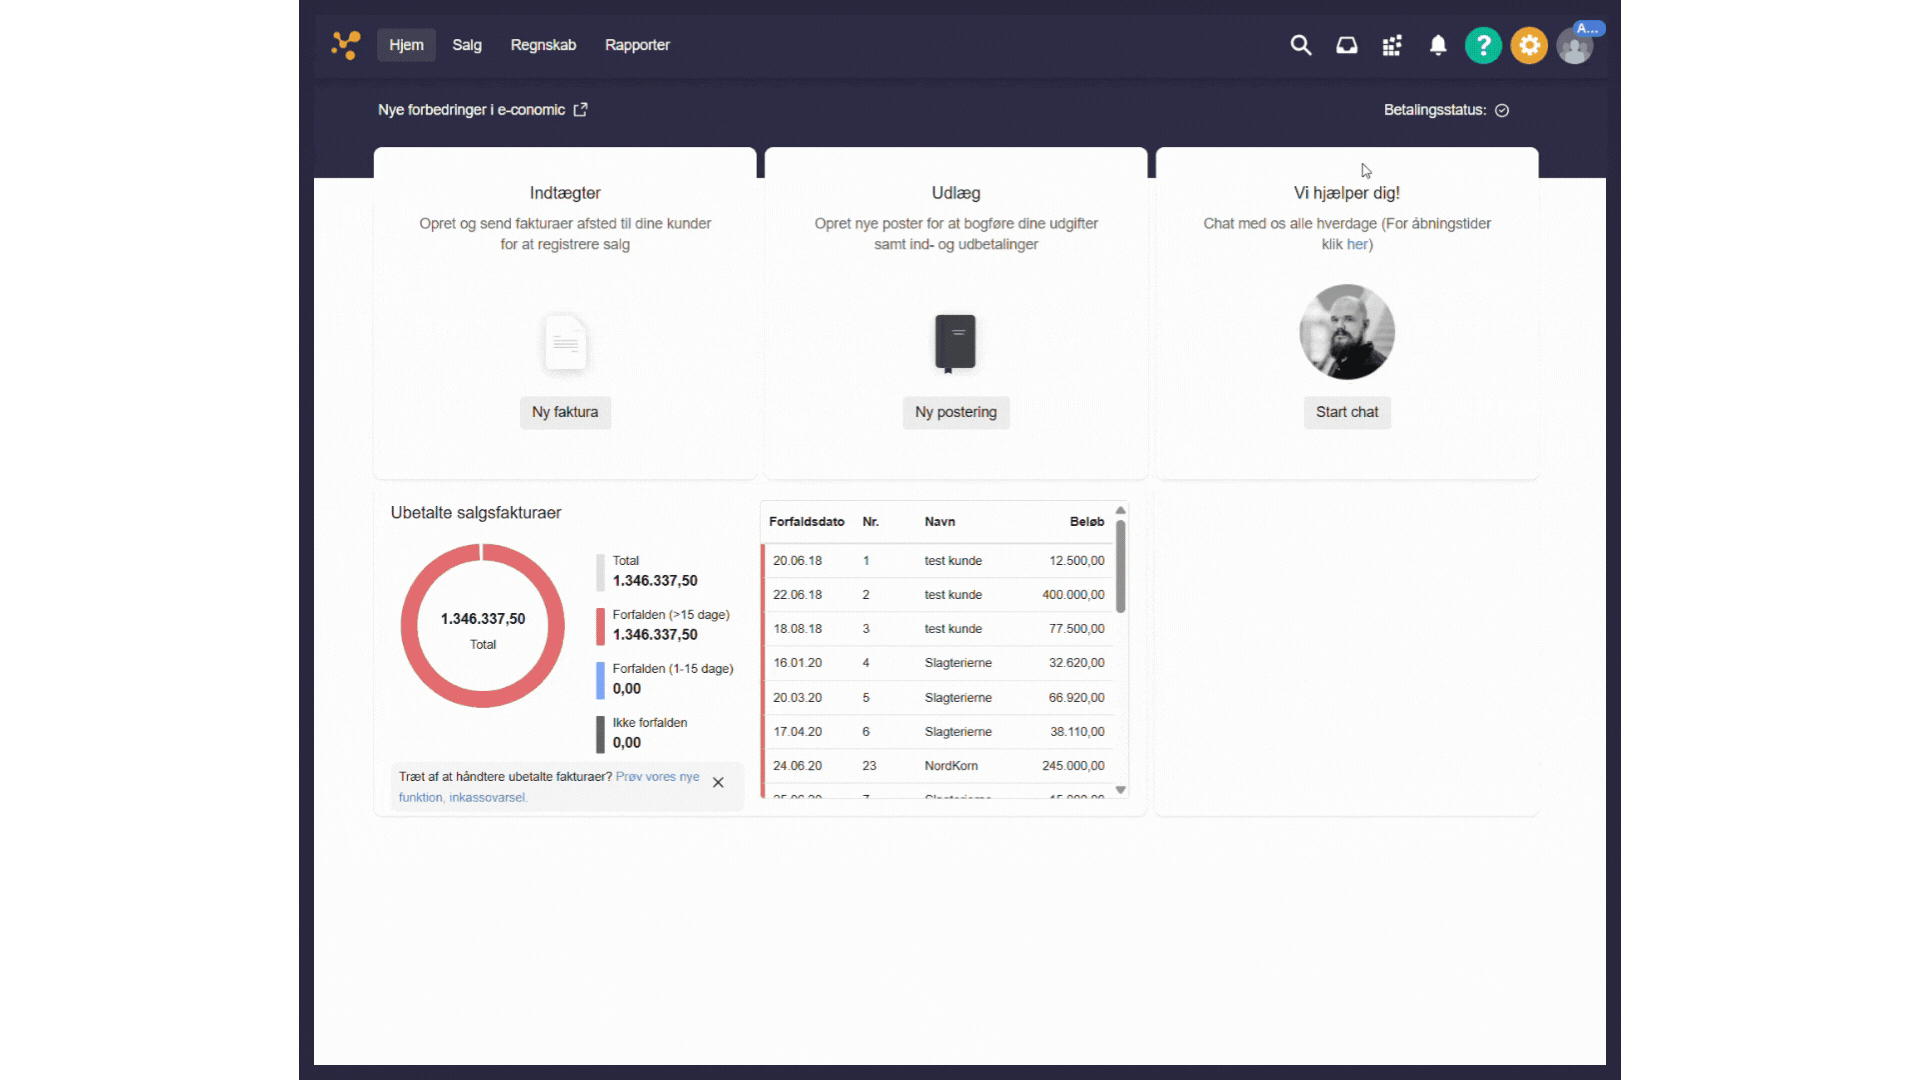Screen dimensions: 1920x1080
Task: Open the app launcher grid icon
Action: click(x=1392, y=45)
